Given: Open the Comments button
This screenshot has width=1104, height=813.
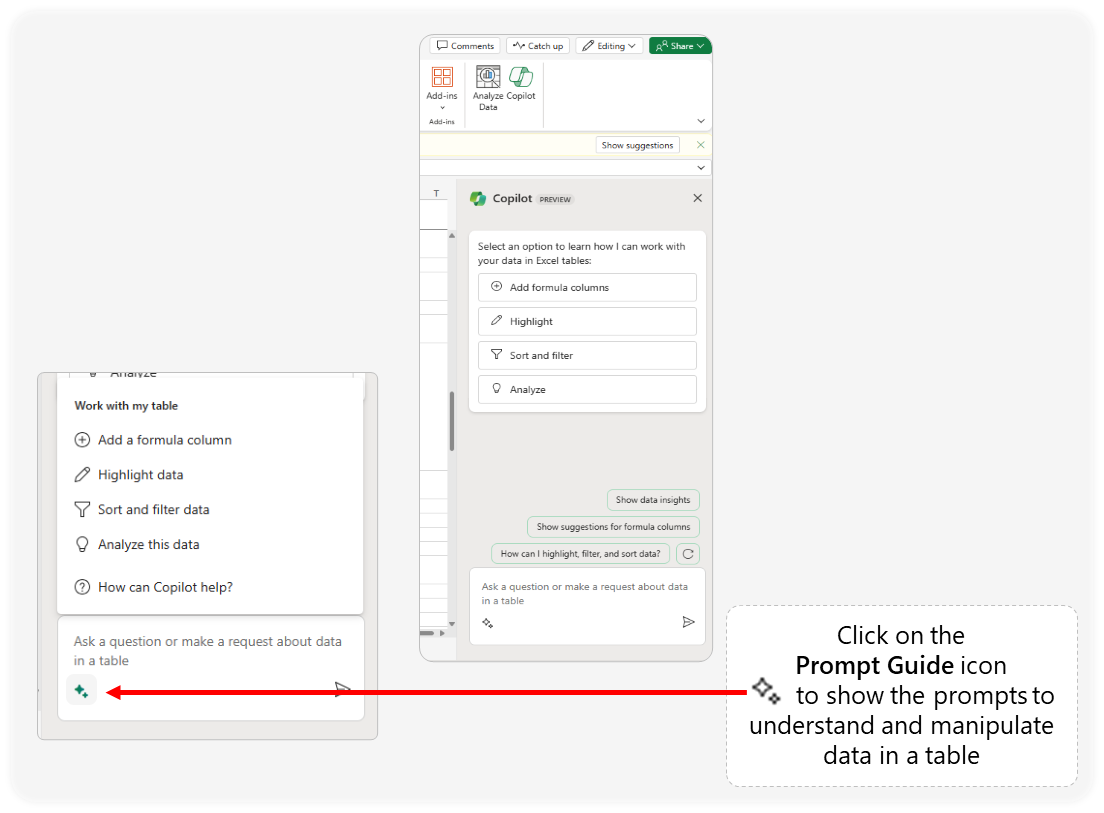Looking at the screenshot, I should (x=465, y=46).
